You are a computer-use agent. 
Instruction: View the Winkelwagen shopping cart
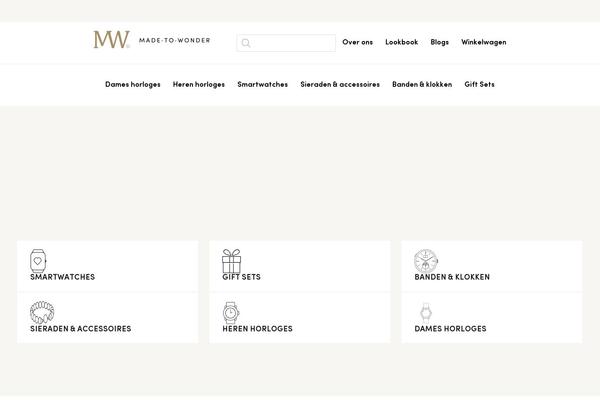483,43
